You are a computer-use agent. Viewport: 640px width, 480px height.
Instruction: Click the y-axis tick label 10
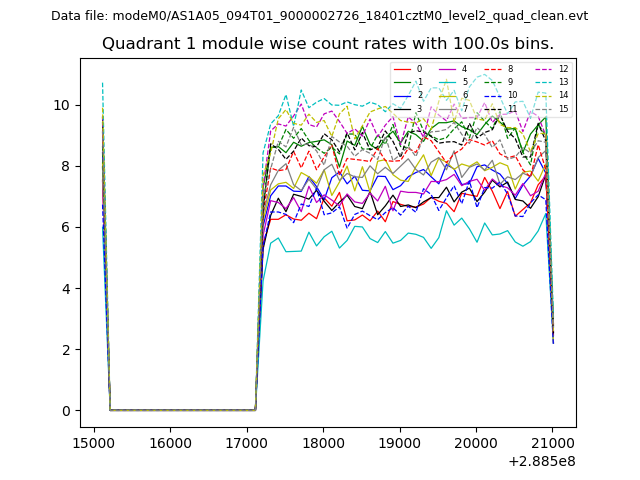61,105
